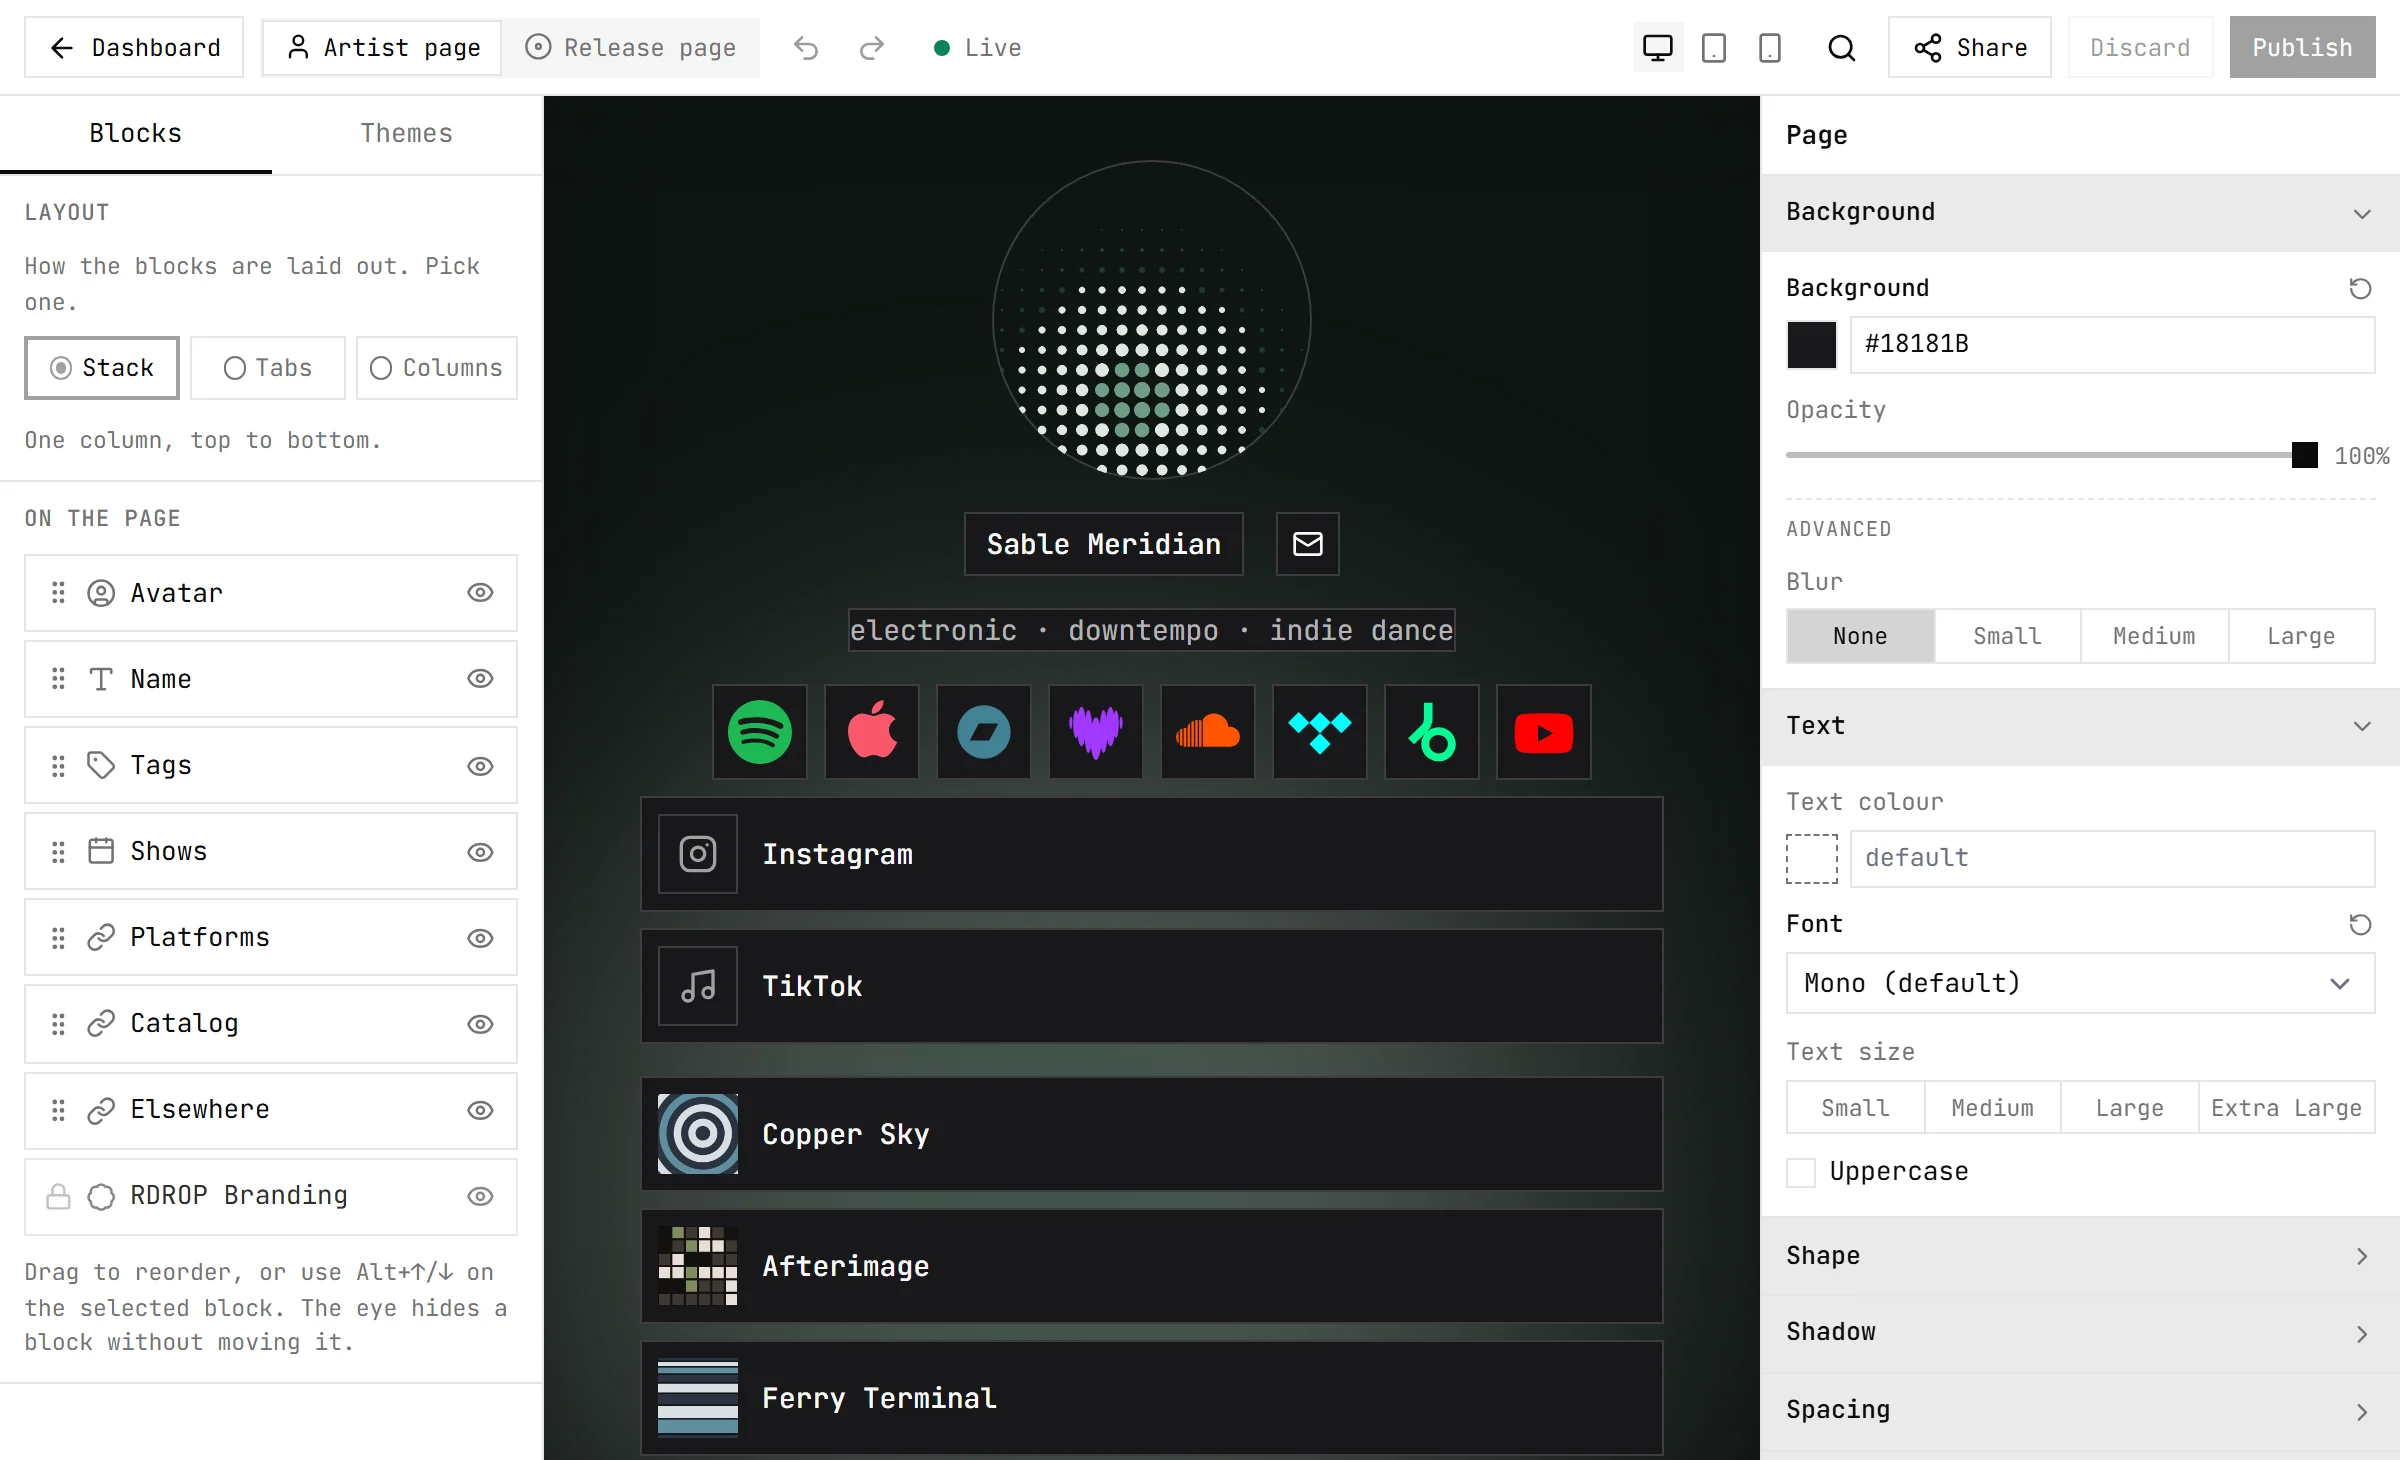Screen dimensions: 2400x1460
Task: Open the Beatport platform icon
Action: [1432, 732]
